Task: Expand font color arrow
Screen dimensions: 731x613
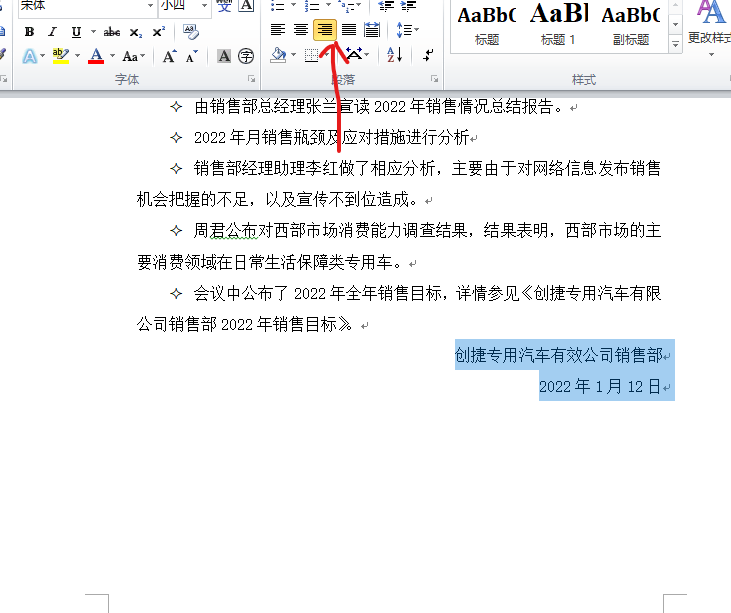Action: point(112,56)
